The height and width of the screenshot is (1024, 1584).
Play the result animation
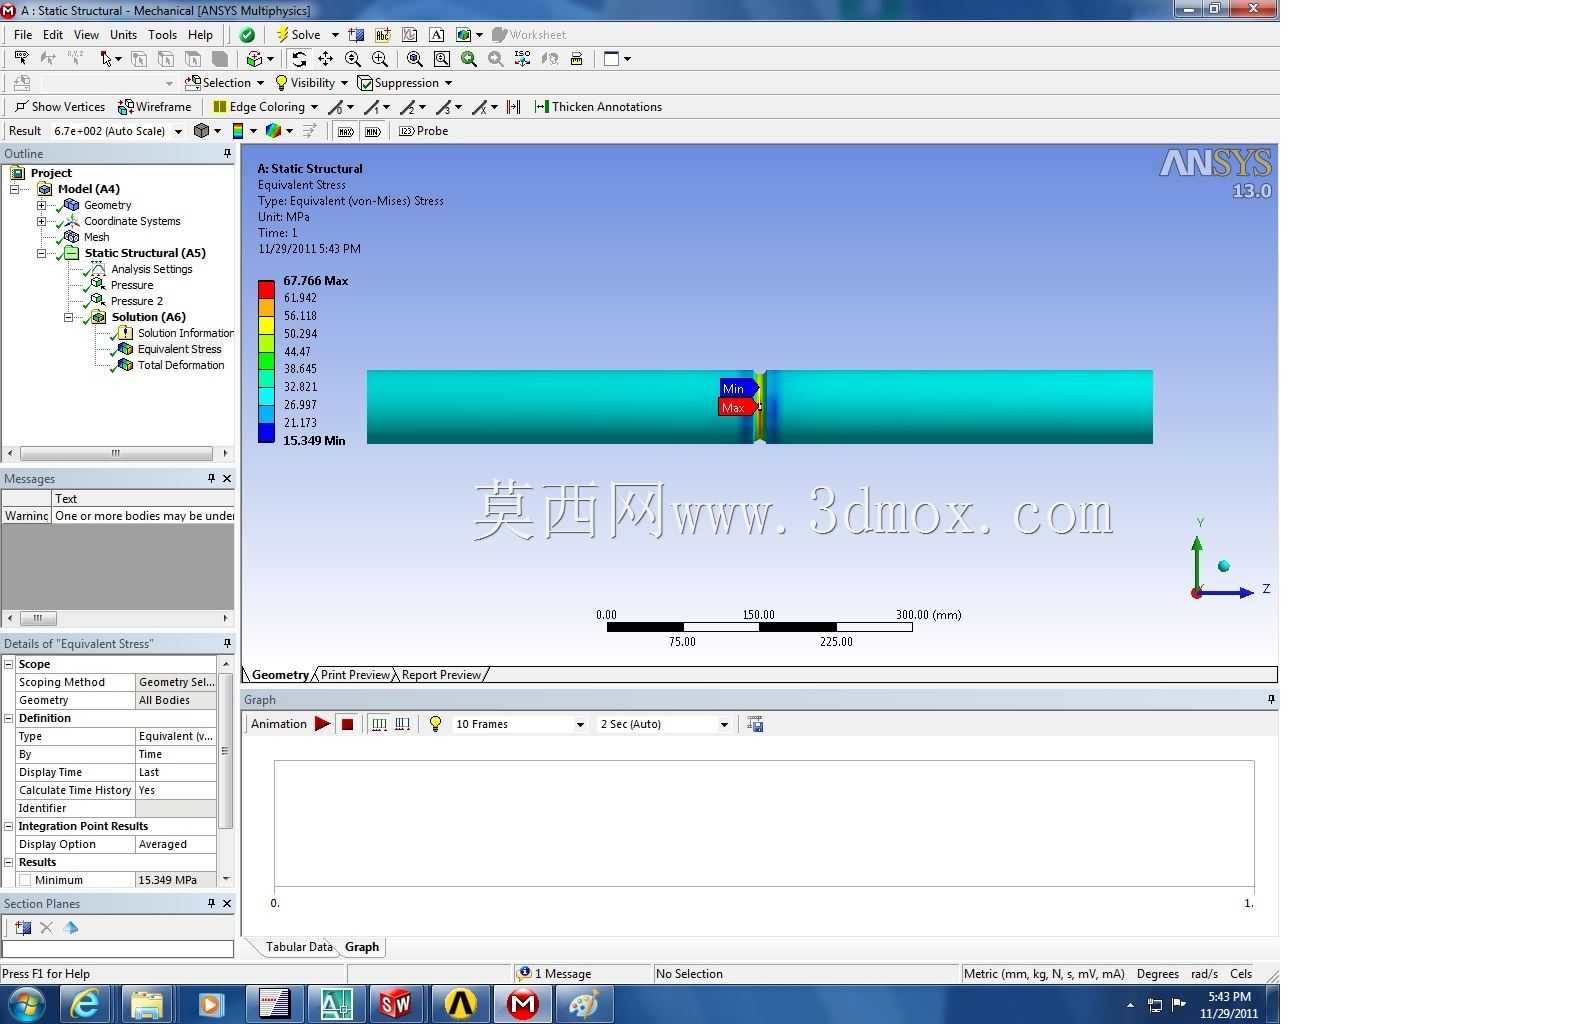(322, 724)
